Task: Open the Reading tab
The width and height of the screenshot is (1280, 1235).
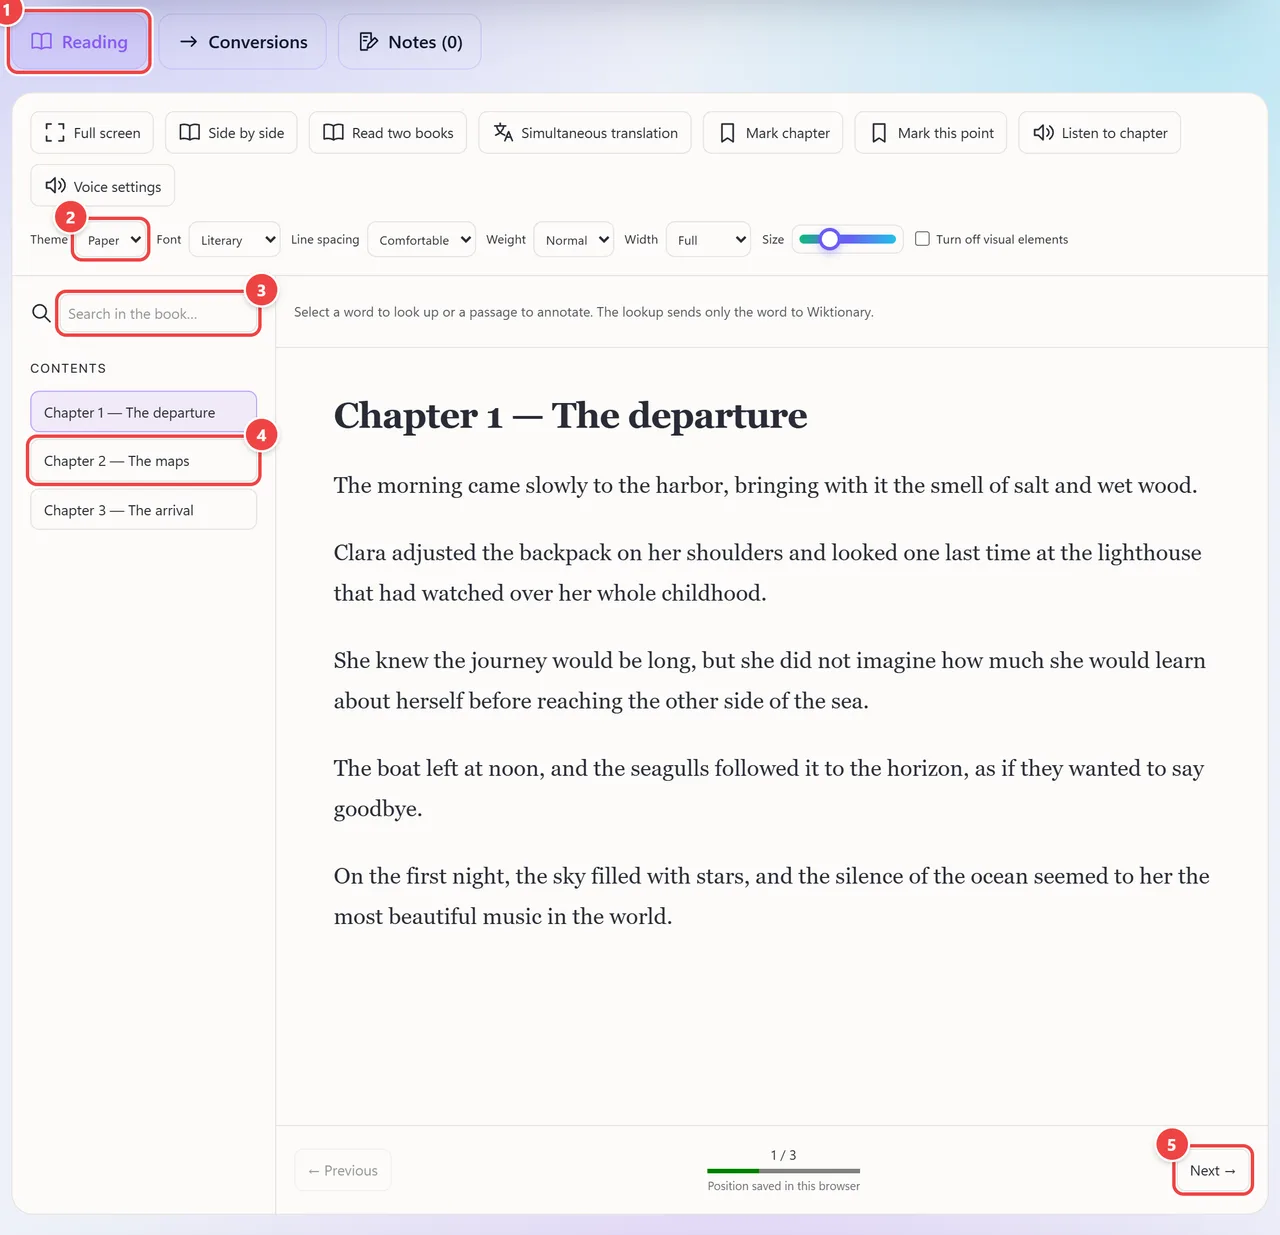Action: pyautogui.click(x=79, y=42)
